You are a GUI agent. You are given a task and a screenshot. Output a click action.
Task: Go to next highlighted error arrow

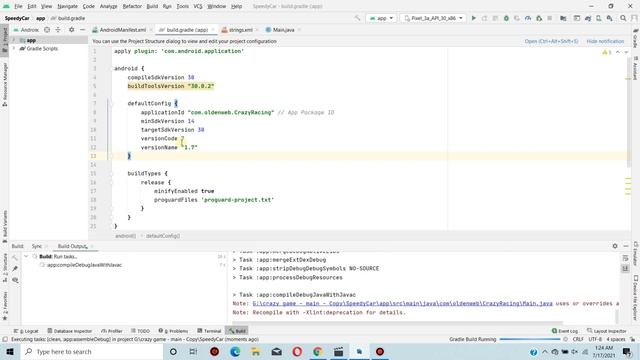(626, 52)
